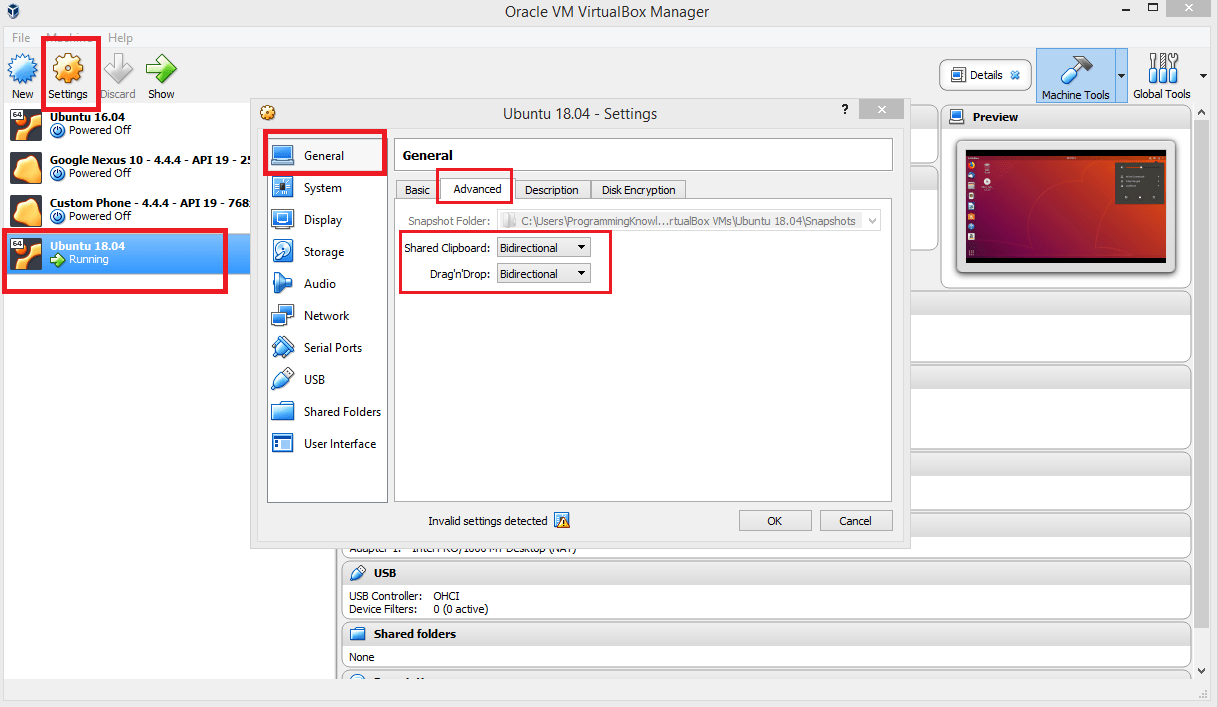Screen dimensions: 1218x707
Task: Open the System settings category
Action: pyautogui.click(x=326, y=188)
